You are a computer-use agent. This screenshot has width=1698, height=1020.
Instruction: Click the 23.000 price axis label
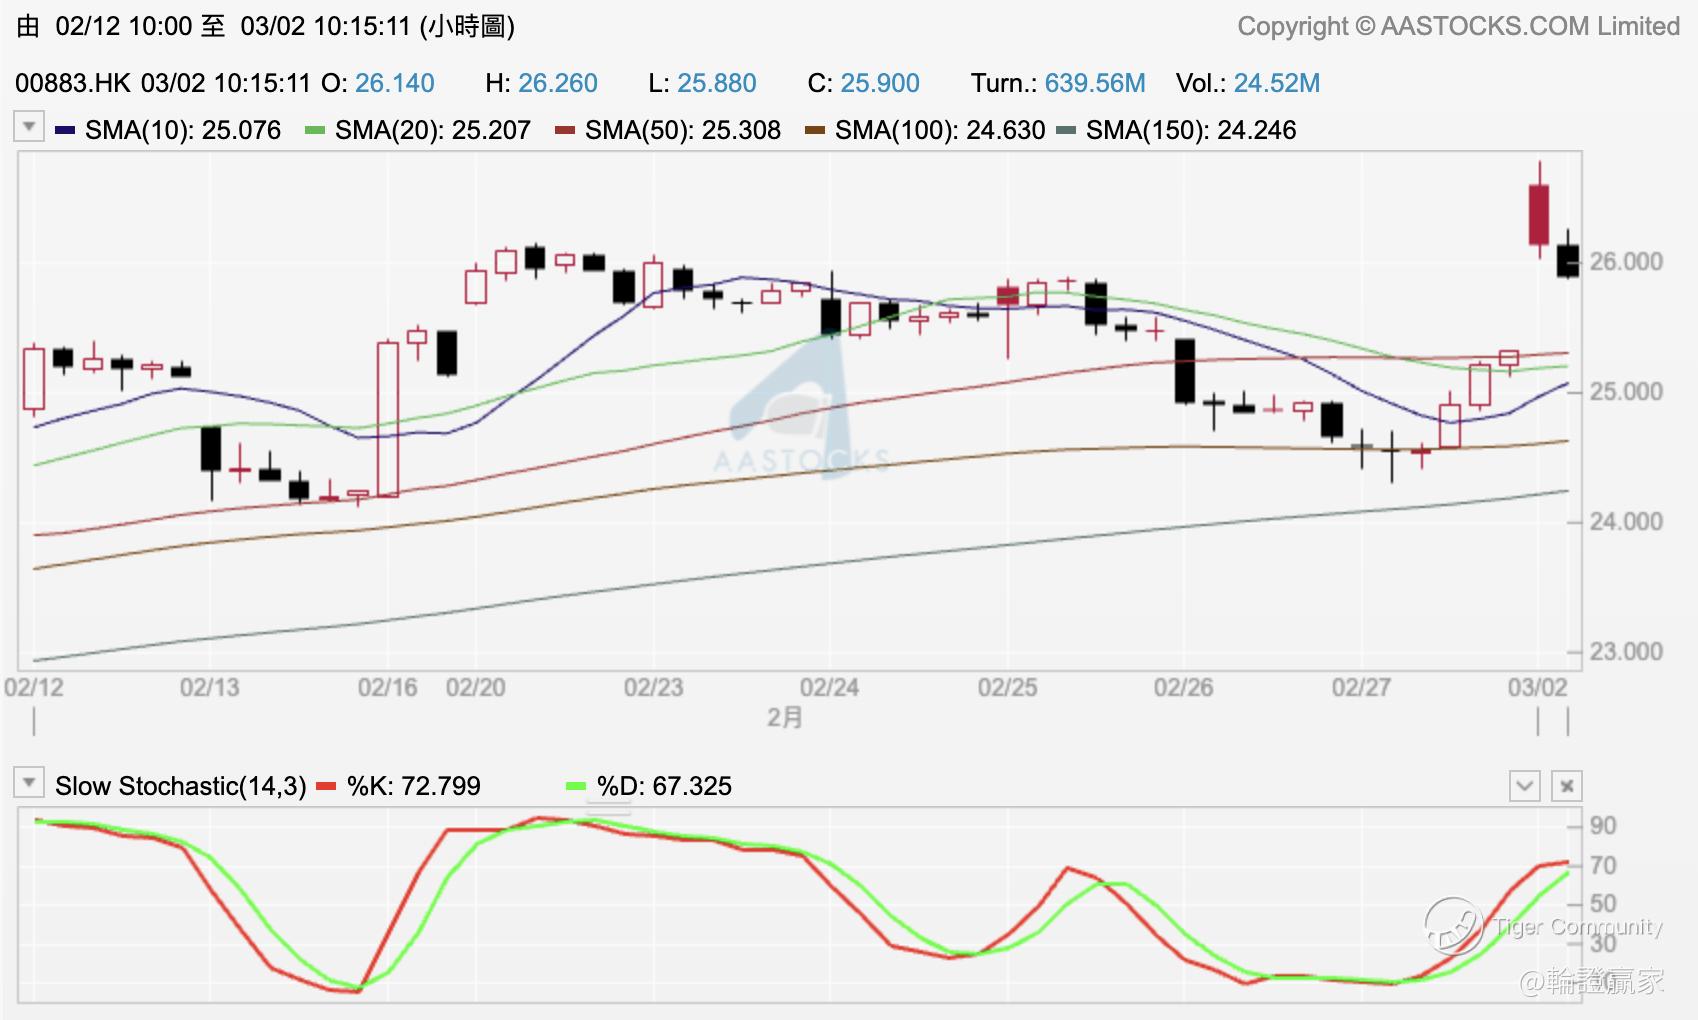point(1627,652)
